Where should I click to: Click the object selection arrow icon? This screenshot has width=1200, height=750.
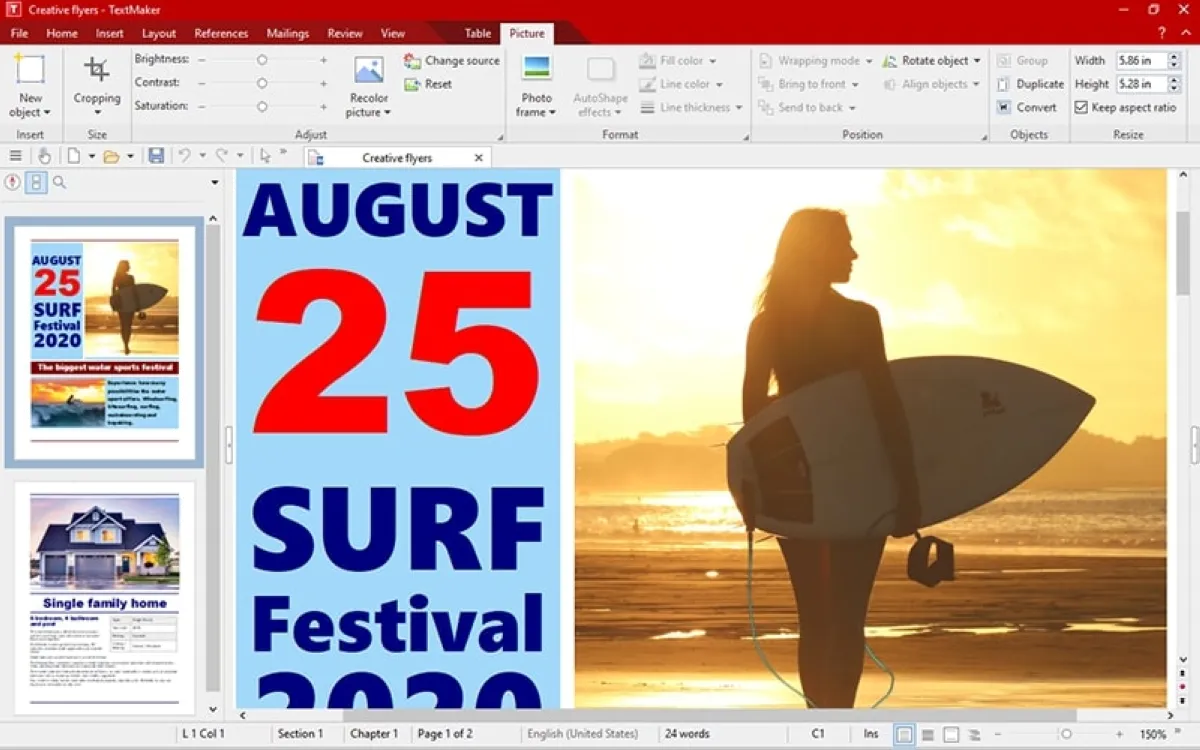265,156
